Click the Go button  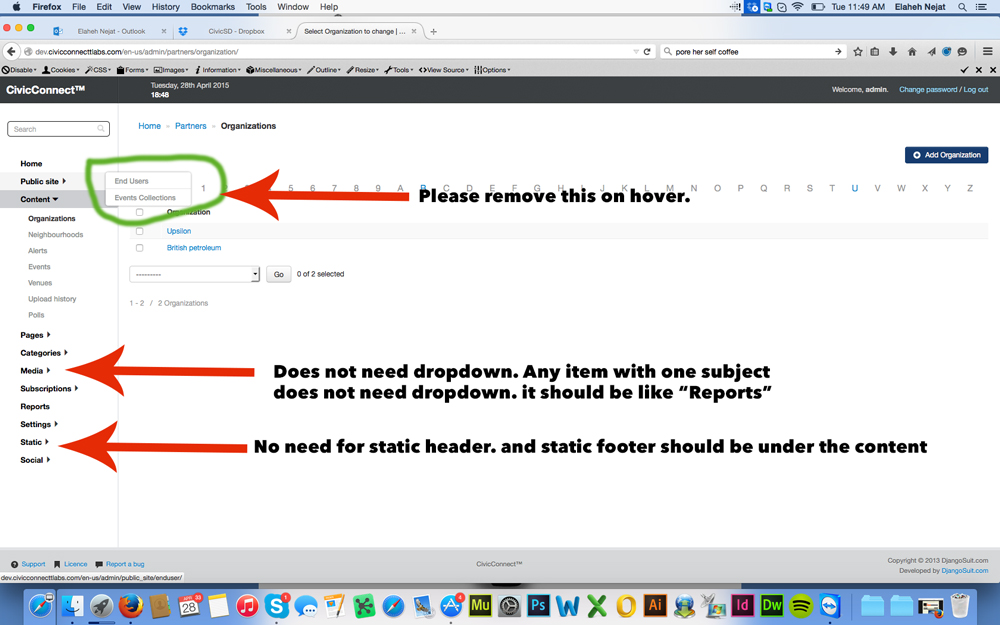(279, 274)
